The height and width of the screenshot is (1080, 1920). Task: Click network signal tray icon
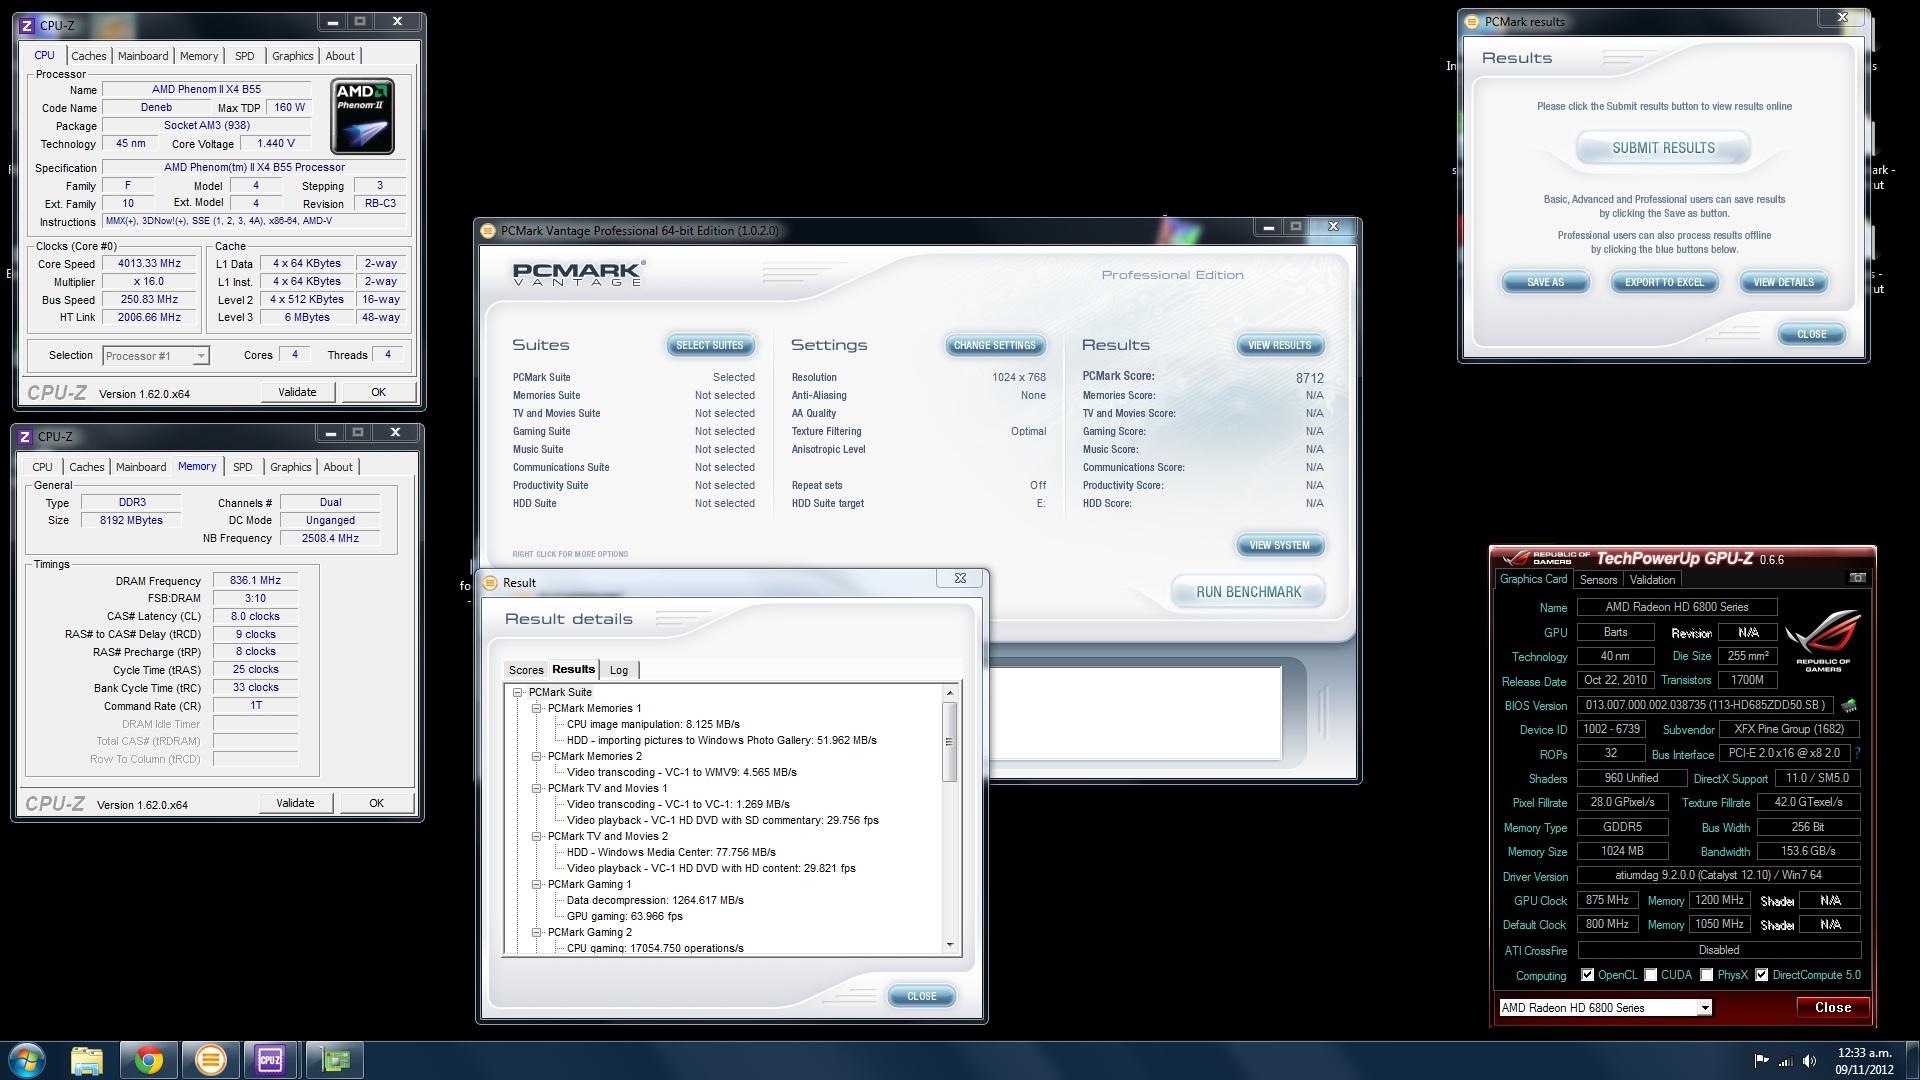(x=1786, y=1061)
